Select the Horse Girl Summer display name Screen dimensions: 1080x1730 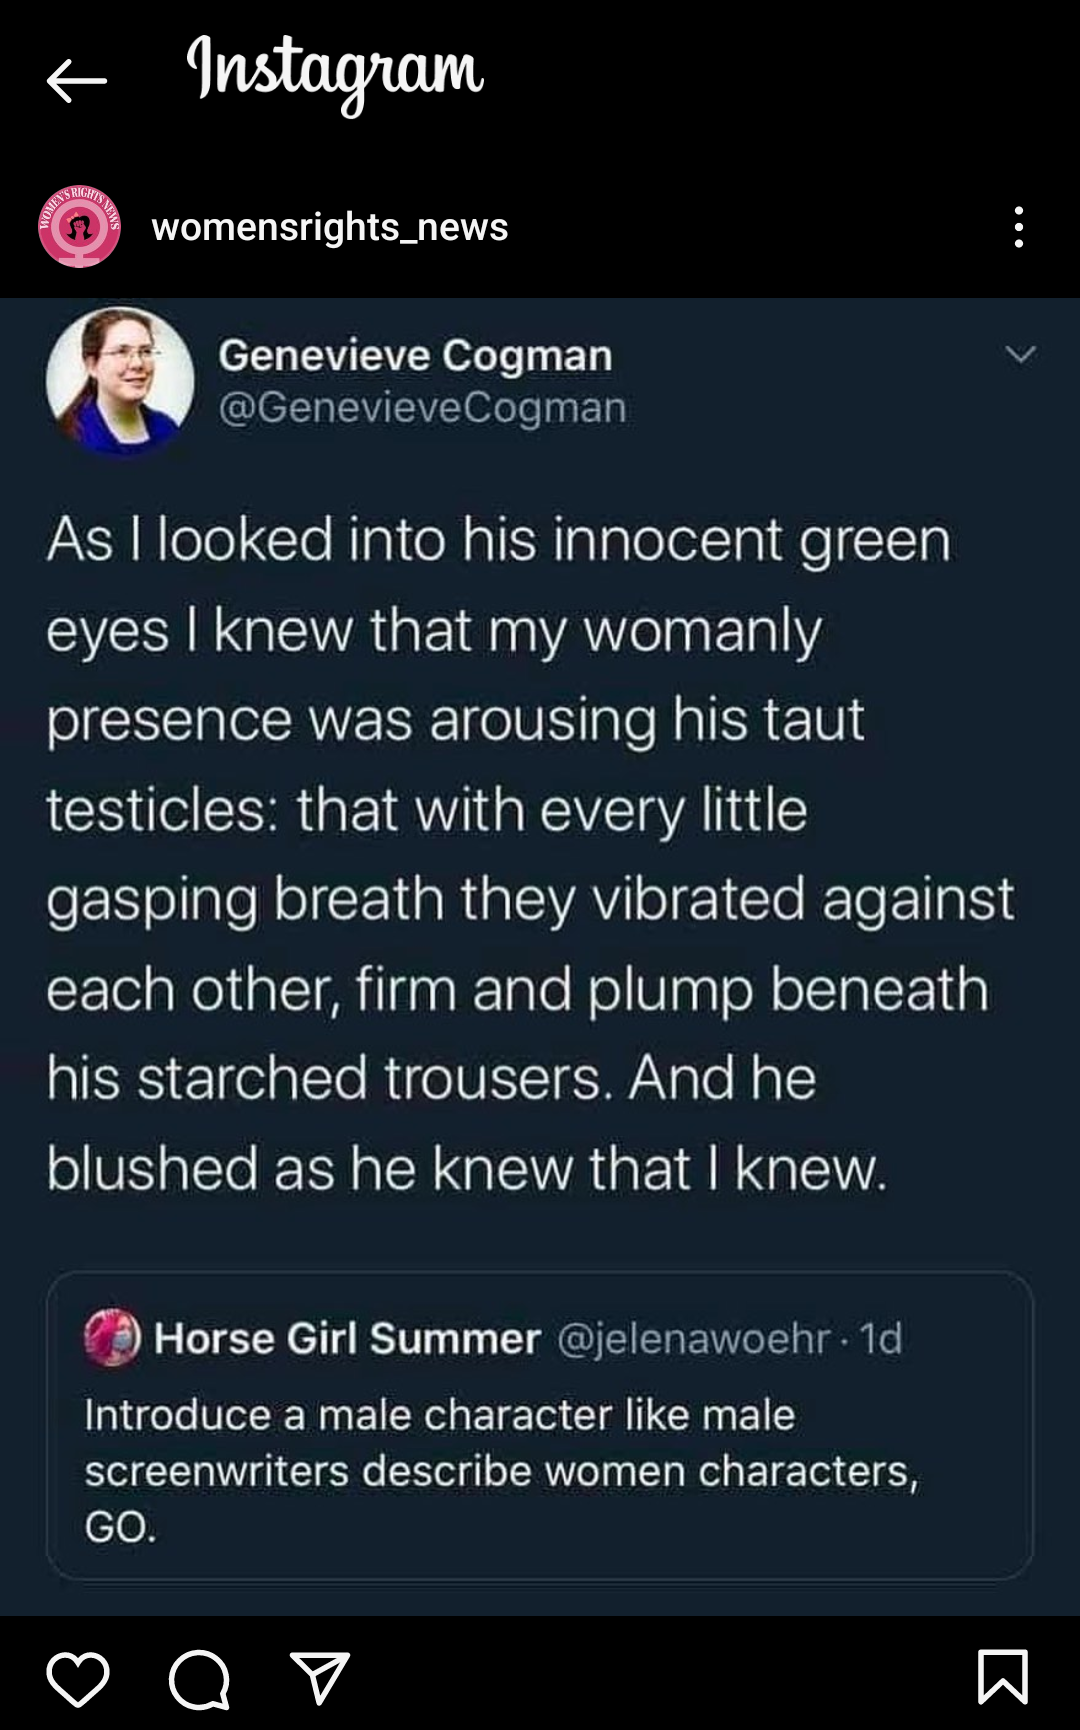click(347, 1338)
